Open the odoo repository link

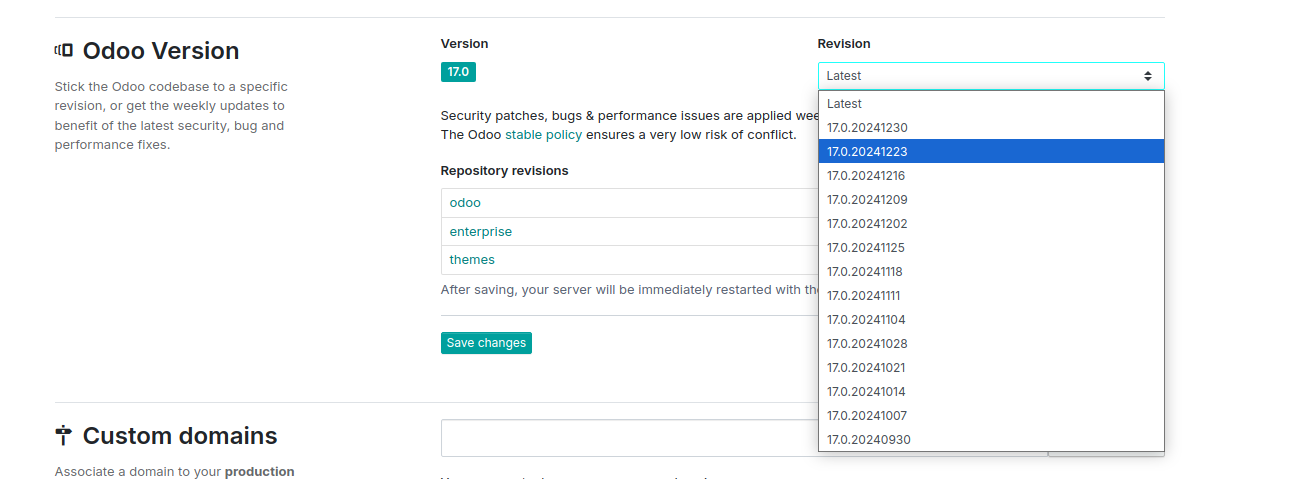click(465, 203)
